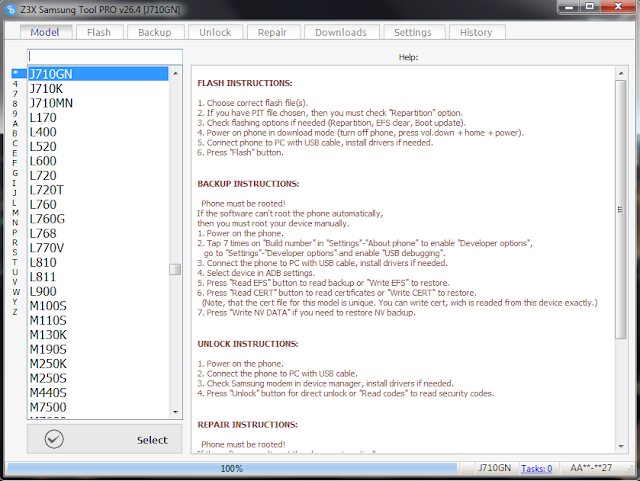
Task: Jump to models starting with A
Action: pos(15,123)
